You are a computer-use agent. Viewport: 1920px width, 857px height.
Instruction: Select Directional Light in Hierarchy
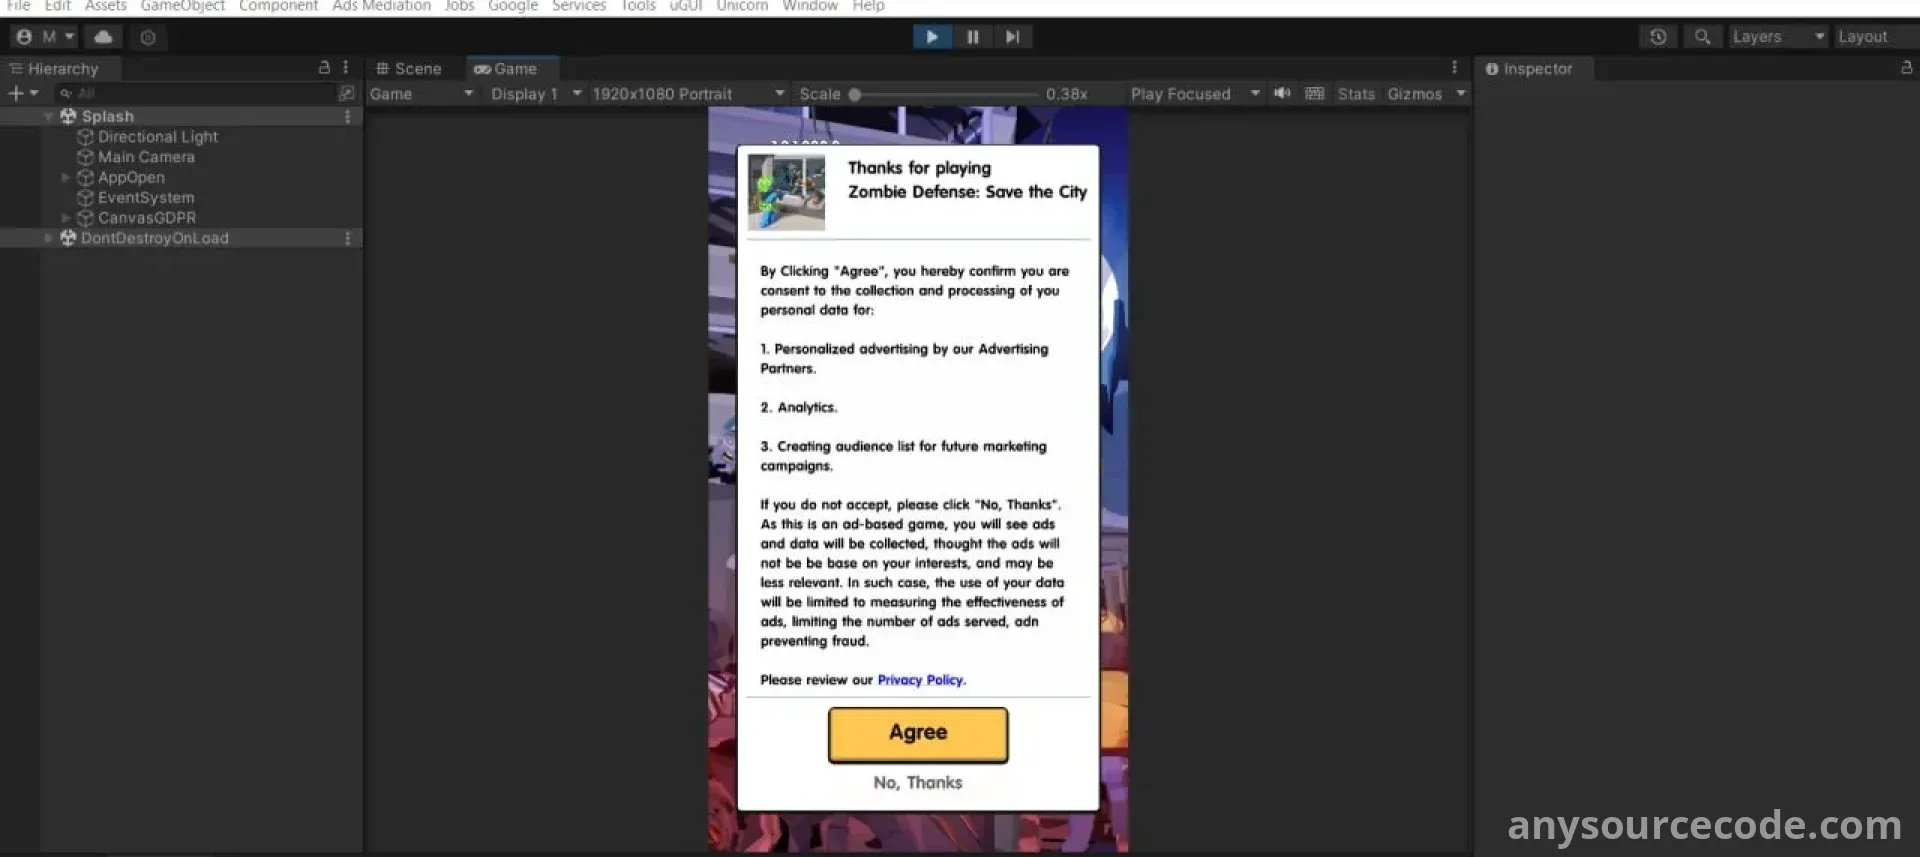pos(157,137)
